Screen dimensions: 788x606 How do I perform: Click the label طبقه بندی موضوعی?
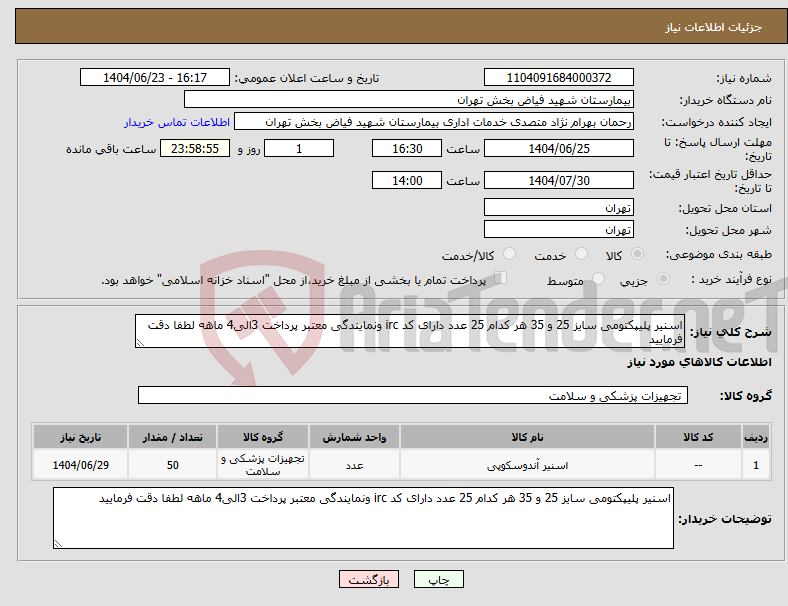point(719,254)
